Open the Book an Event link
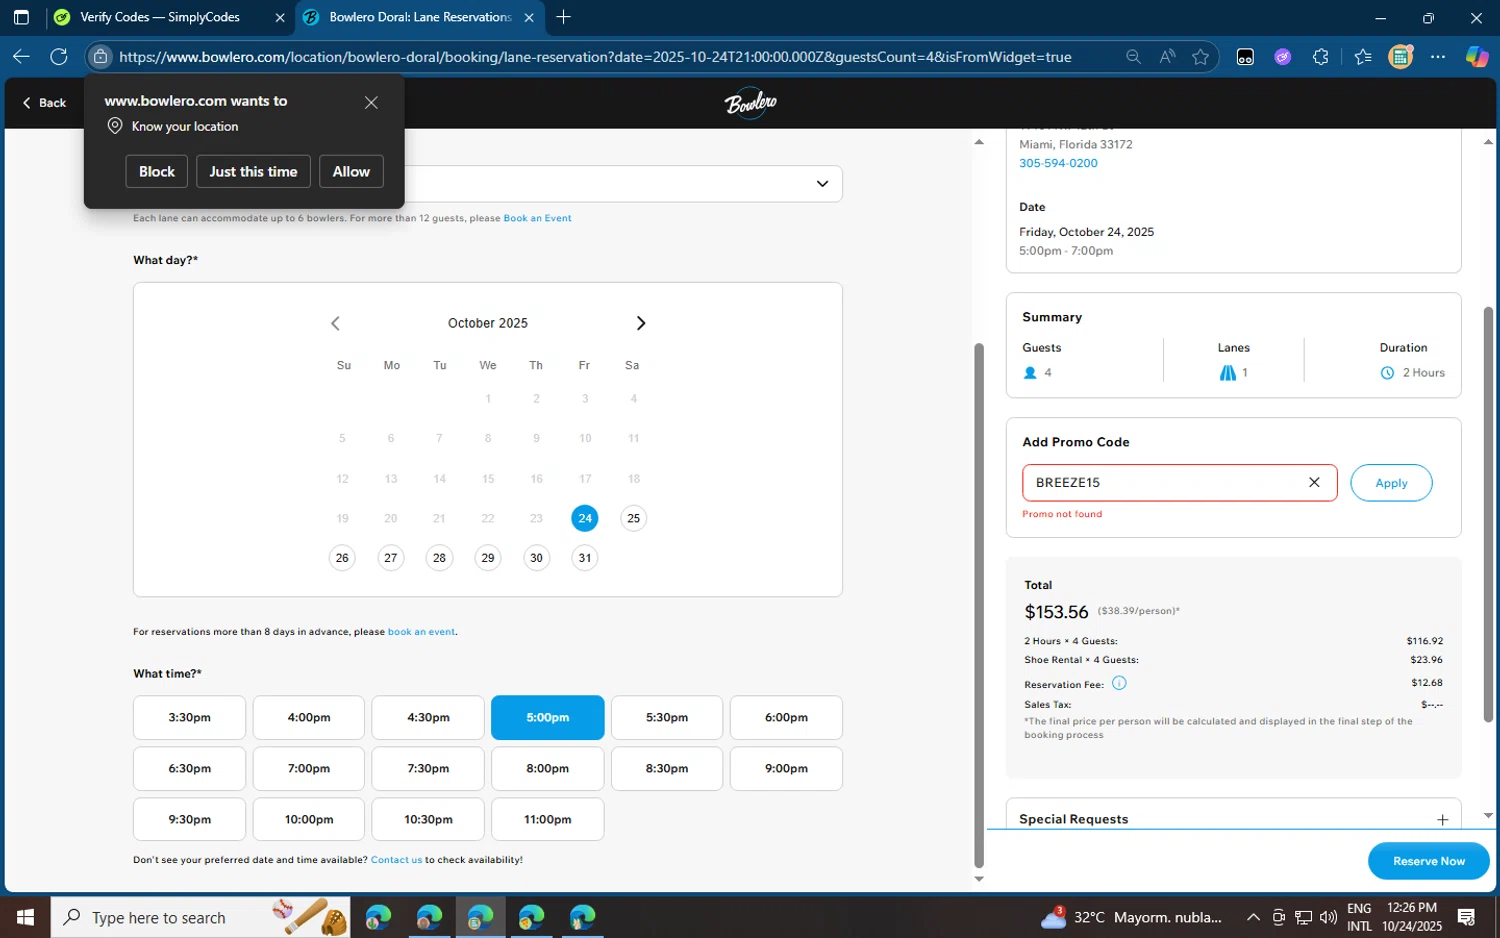The height and width of the screenshot is (938, 1500). pos(537,218)
